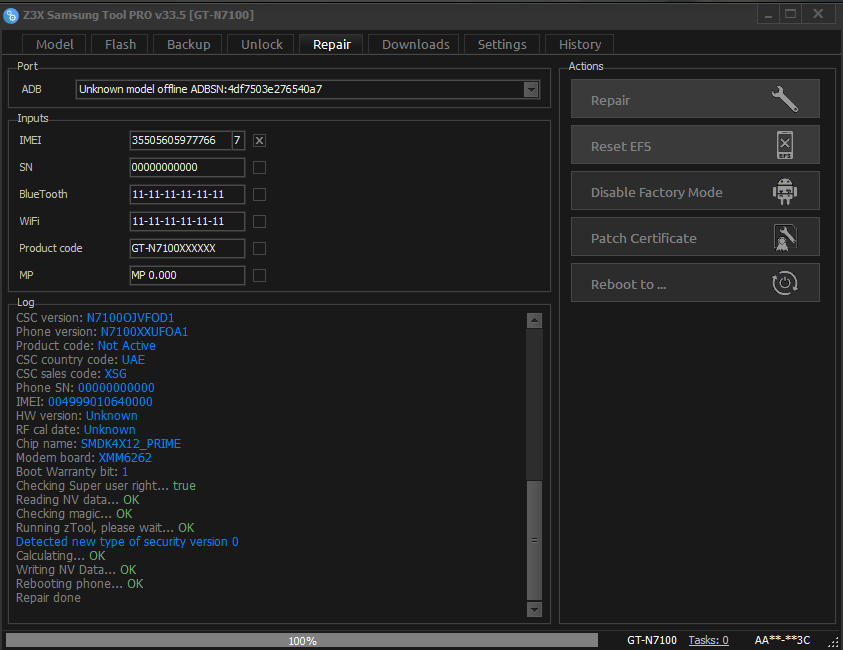
Task: Switch to the Model tab
Action: coord(54,45)
